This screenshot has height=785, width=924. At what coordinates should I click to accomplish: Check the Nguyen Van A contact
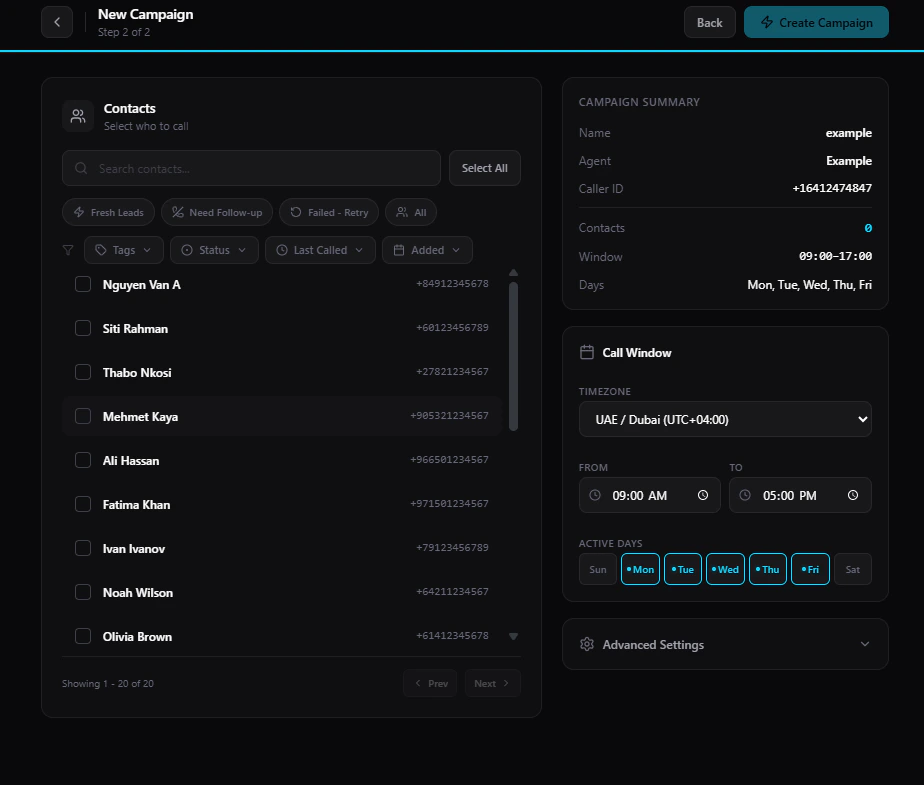coord(83,284)
